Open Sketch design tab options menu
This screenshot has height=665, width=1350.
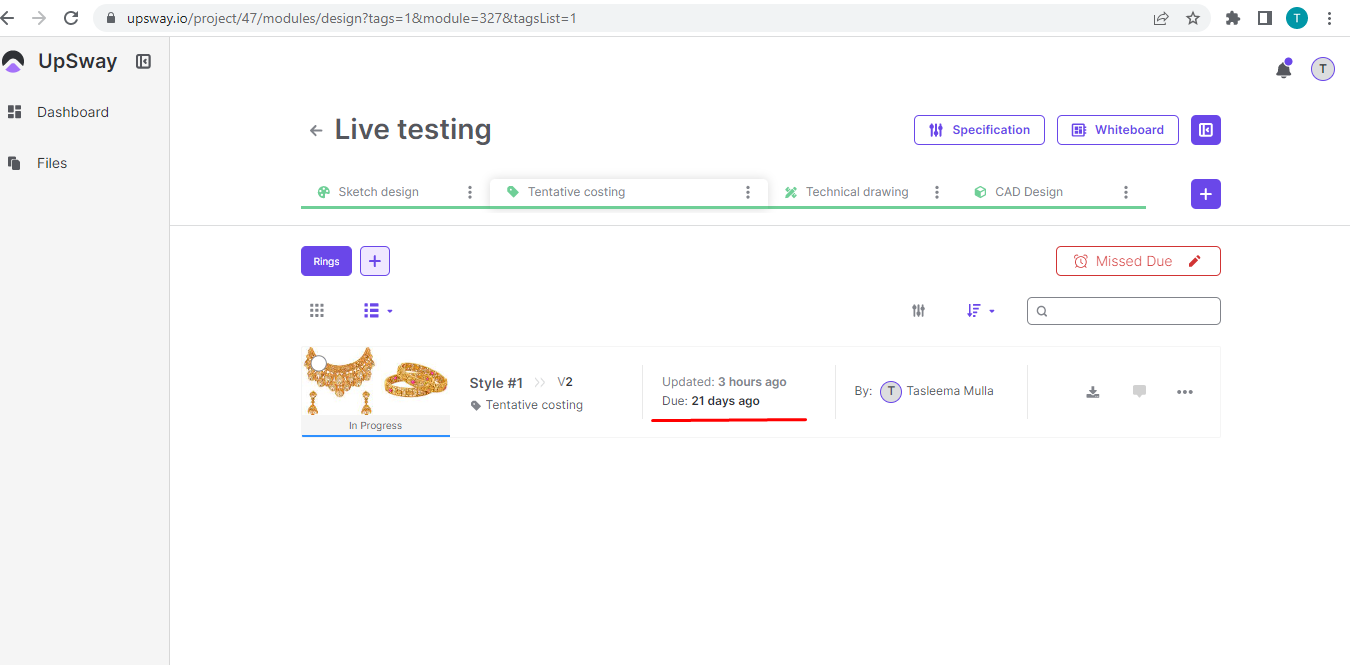[x=470, y=192]
